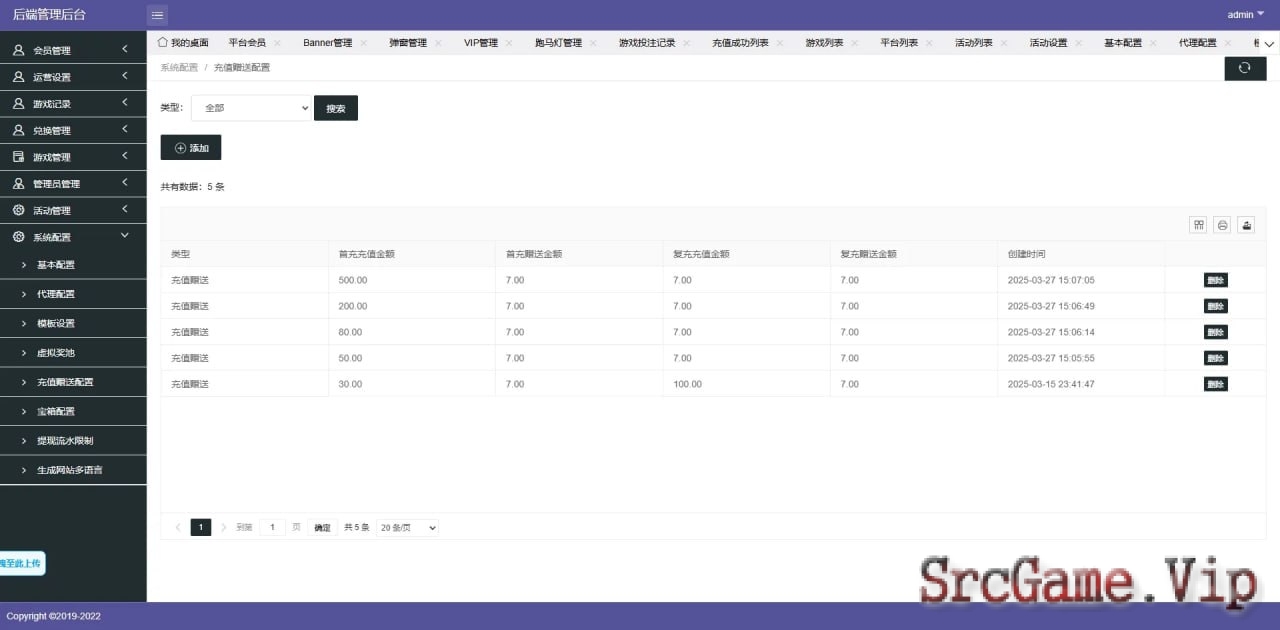Delete the row with 50.00 amount
Image resolution: width=1280 pixels, height=630 pixels.
(x=1215, y=358)
